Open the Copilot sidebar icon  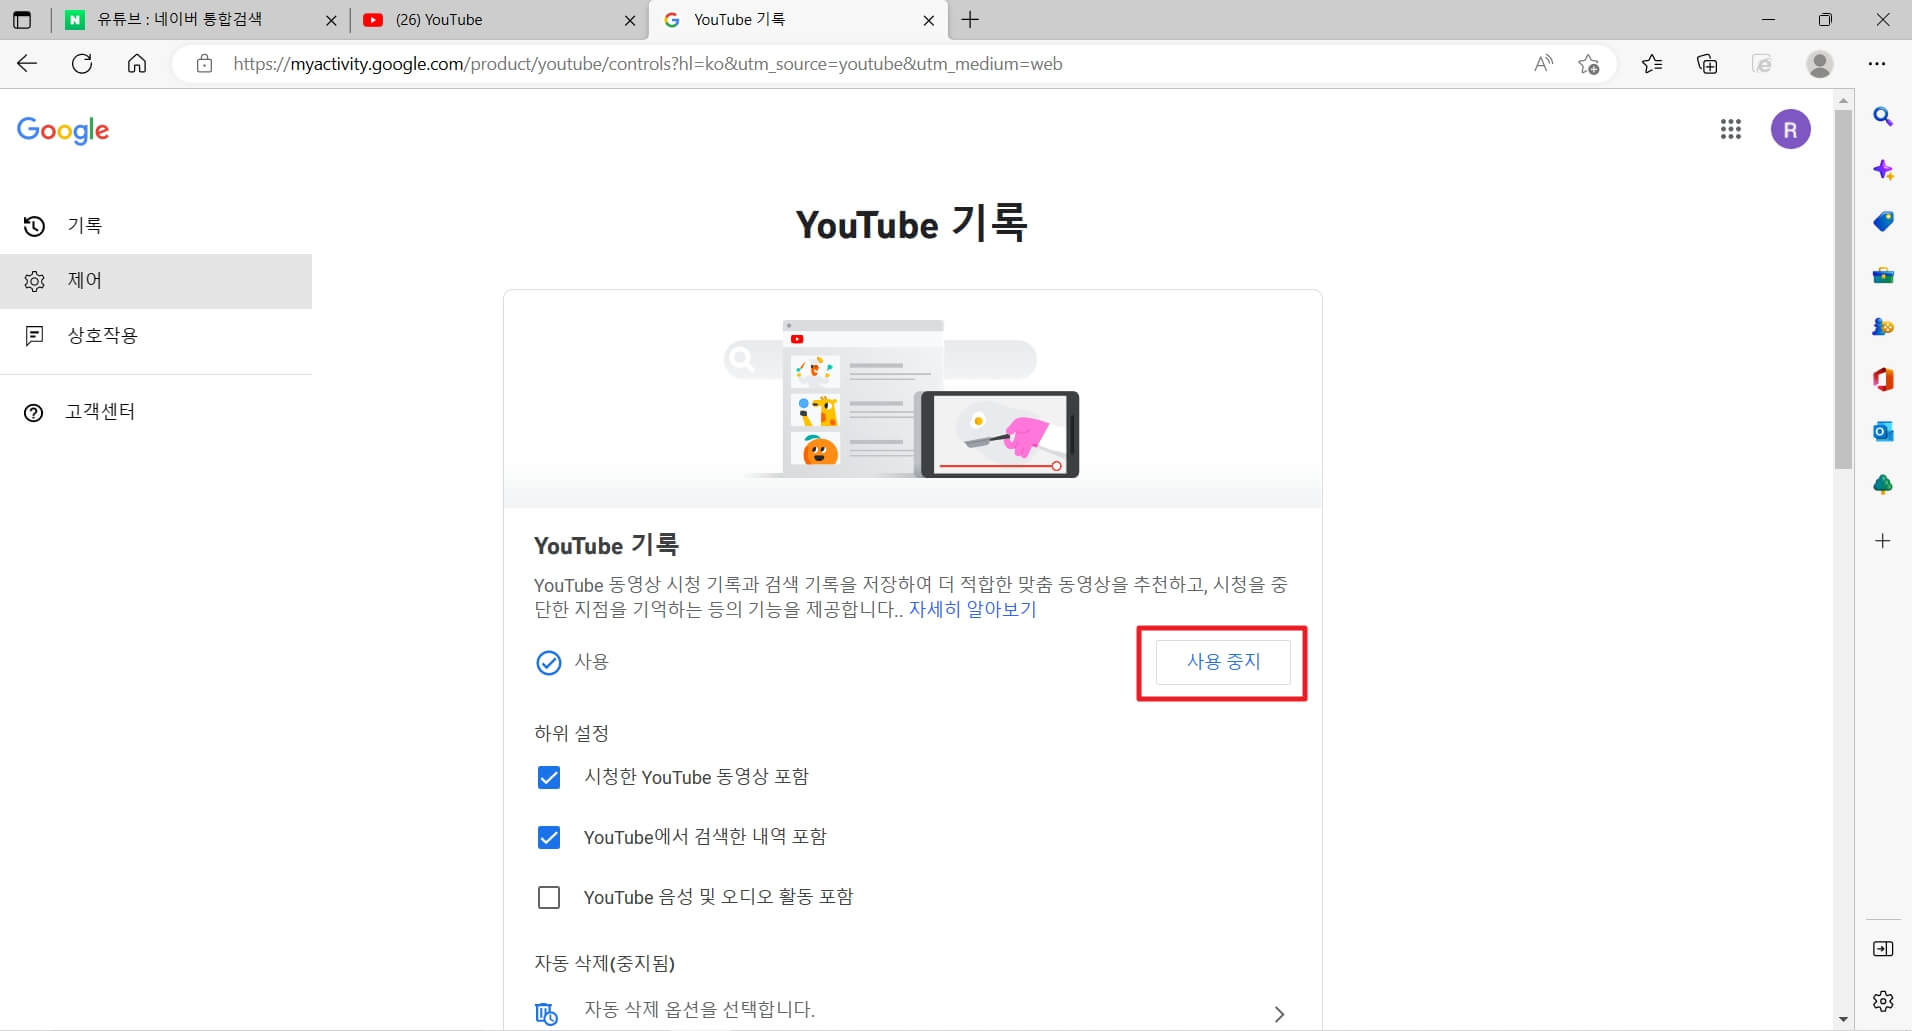point(1884,169)
